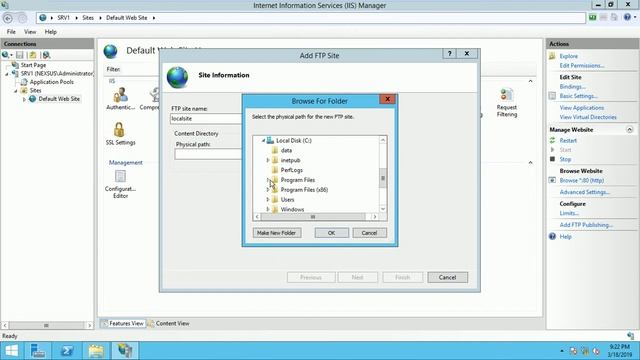
Task: Select the PerfLogs folder
Action: [292, 170]
